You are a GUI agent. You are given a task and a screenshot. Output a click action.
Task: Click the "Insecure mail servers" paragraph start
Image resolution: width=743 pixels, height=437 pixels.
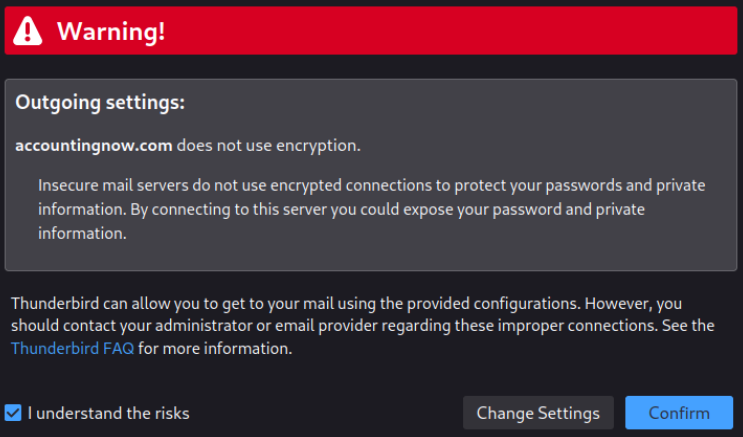tap(110, 185)
